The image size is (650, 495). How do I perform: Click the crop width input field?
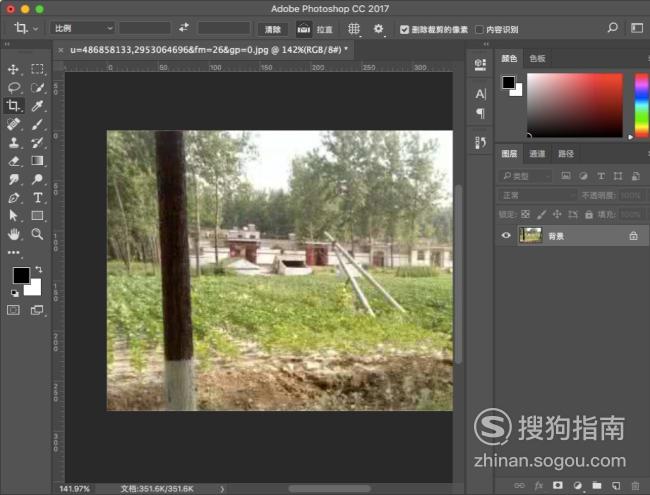tap(145, 28)
